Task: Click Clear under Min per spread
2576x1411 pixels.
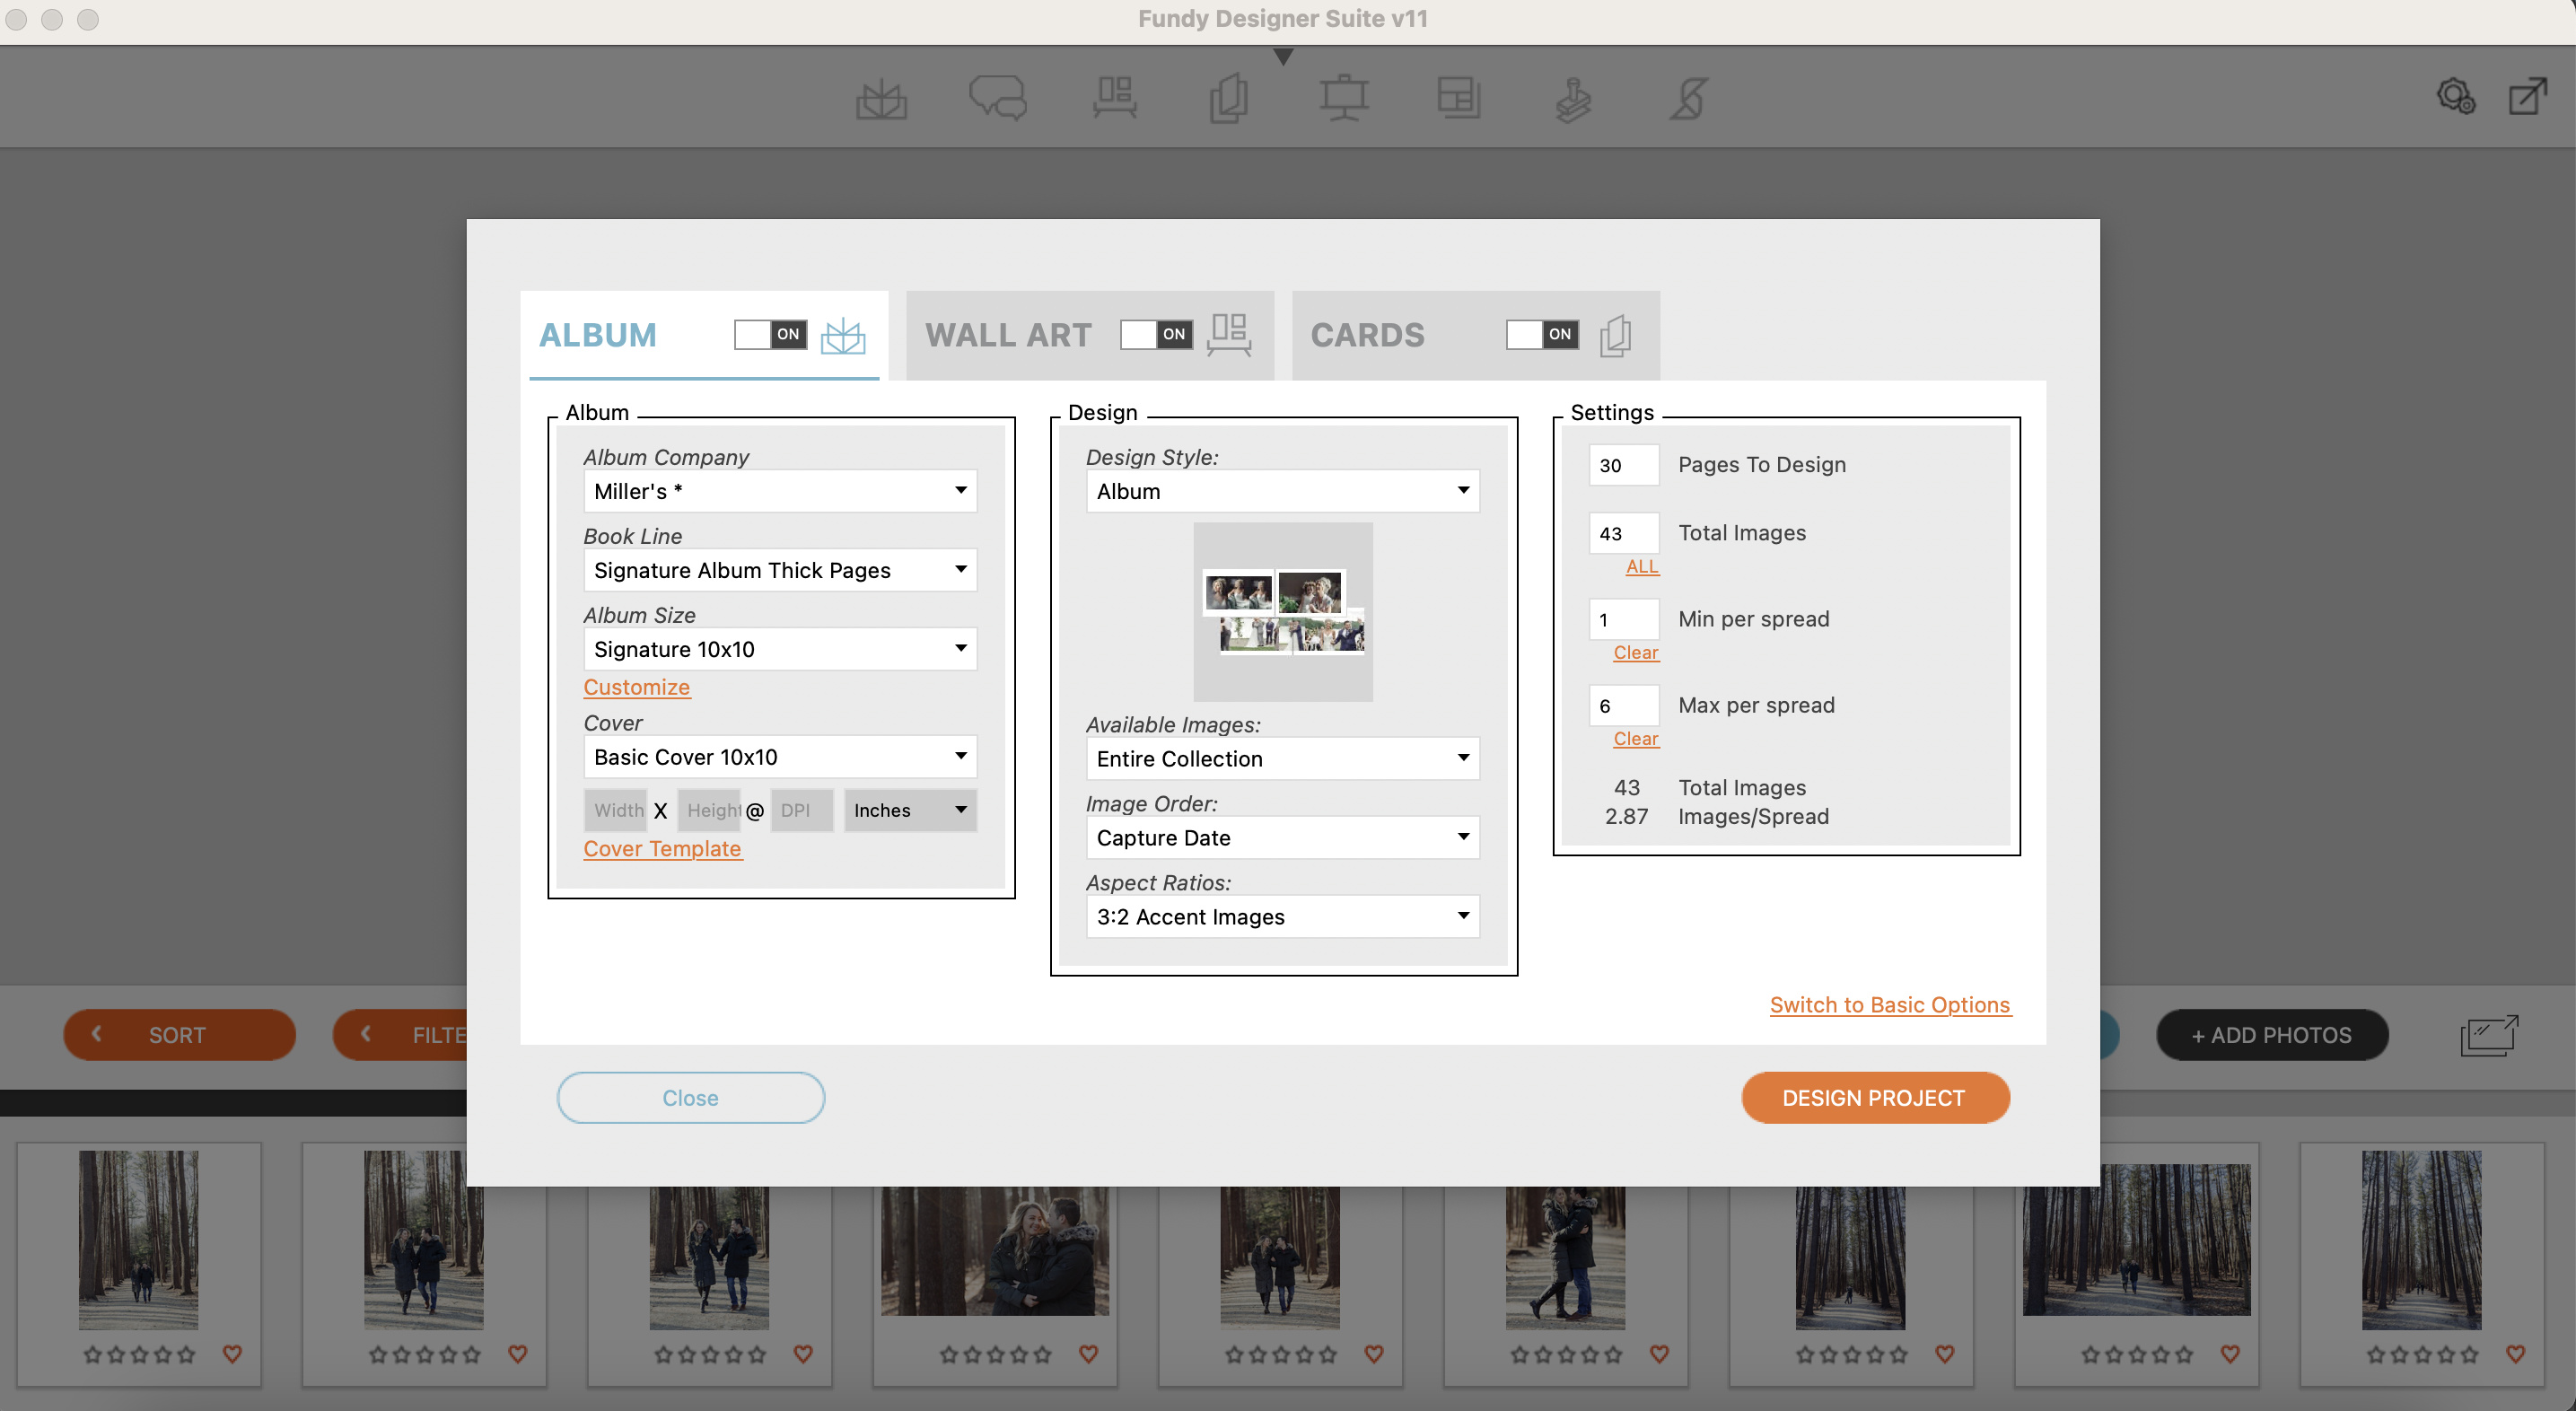Action: (x=1636, y=652)
